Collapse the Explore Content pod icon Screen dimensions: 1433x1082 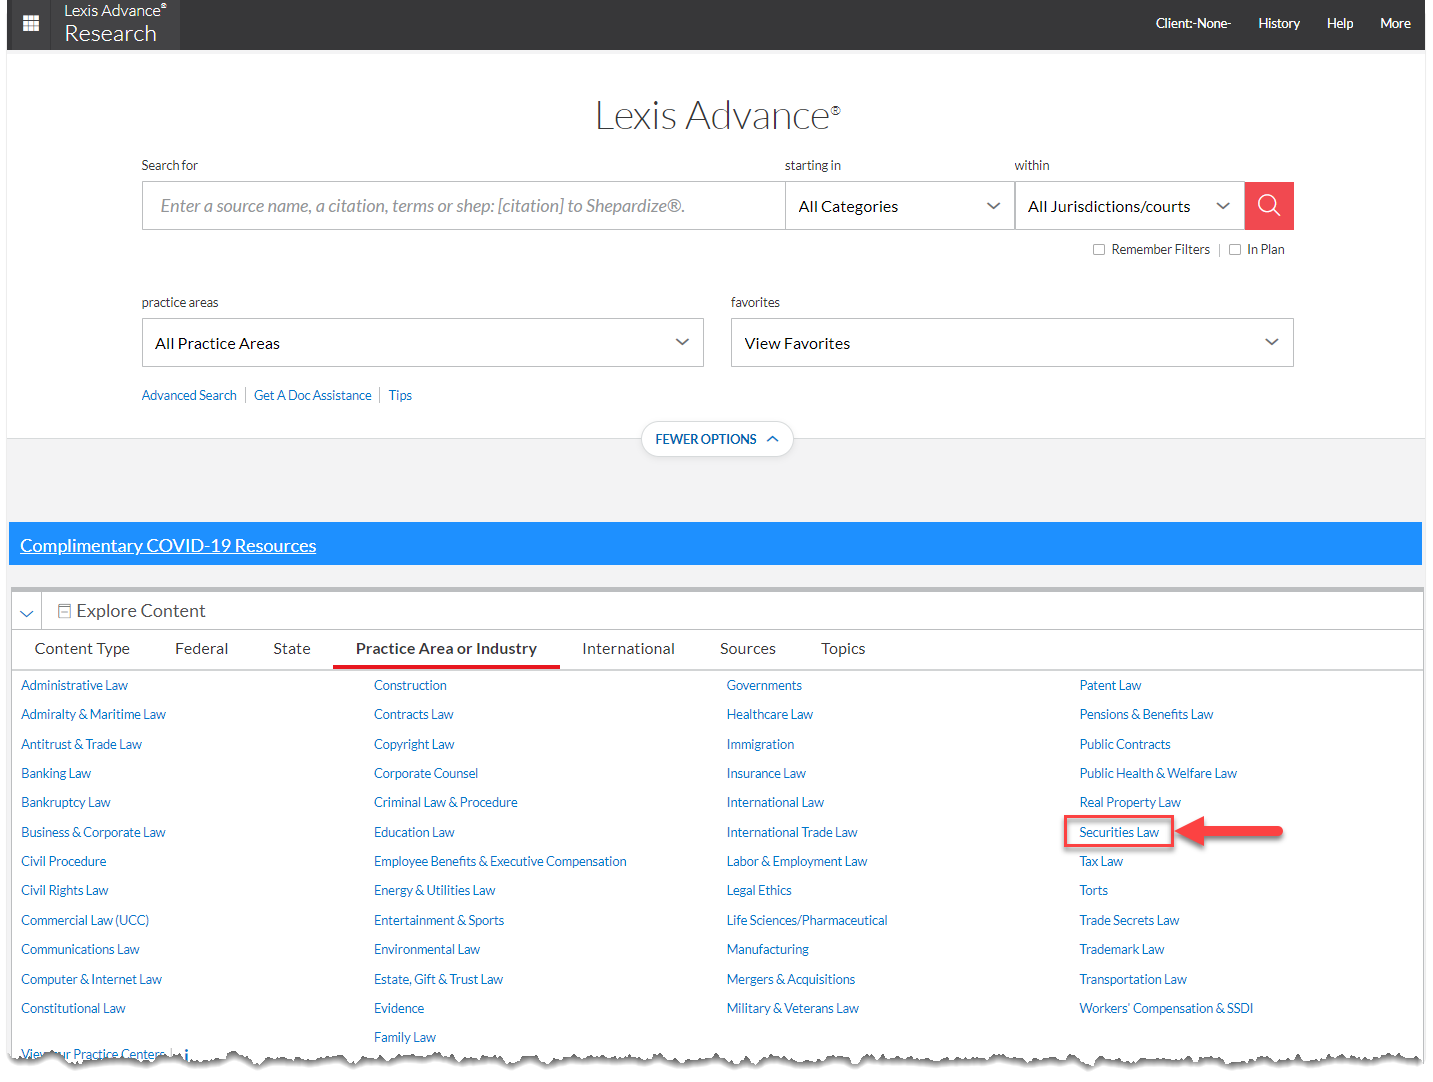[64, 611]
